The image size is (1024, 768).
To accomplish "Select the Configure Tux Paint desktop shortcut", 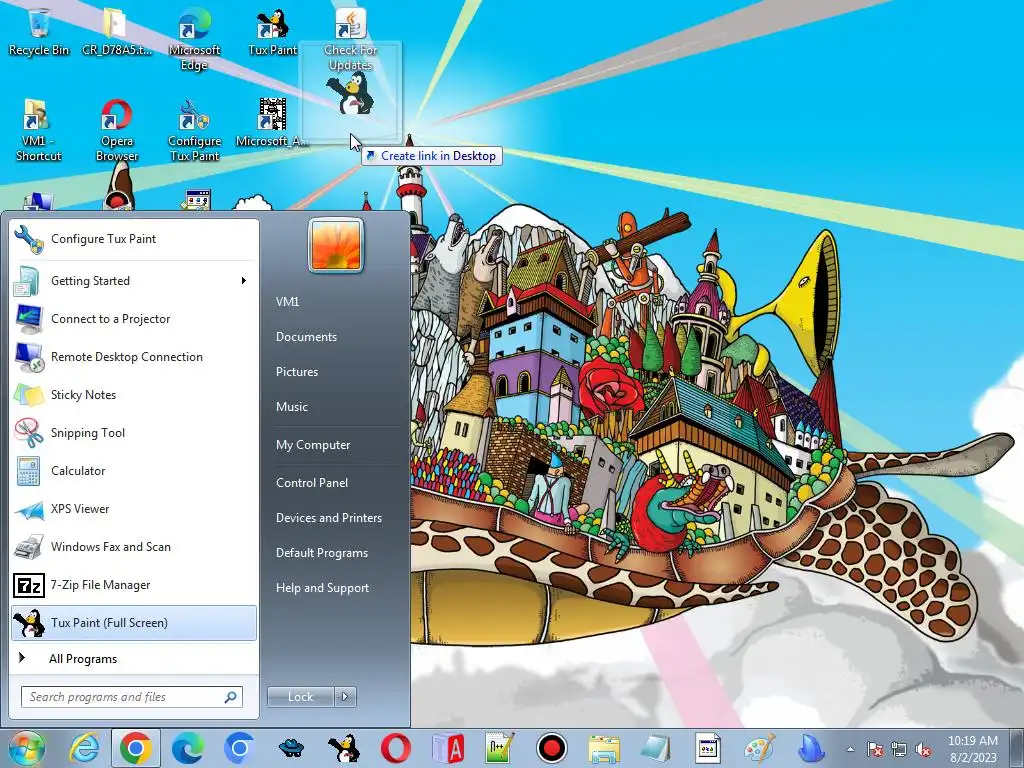I will click(194, 129).
